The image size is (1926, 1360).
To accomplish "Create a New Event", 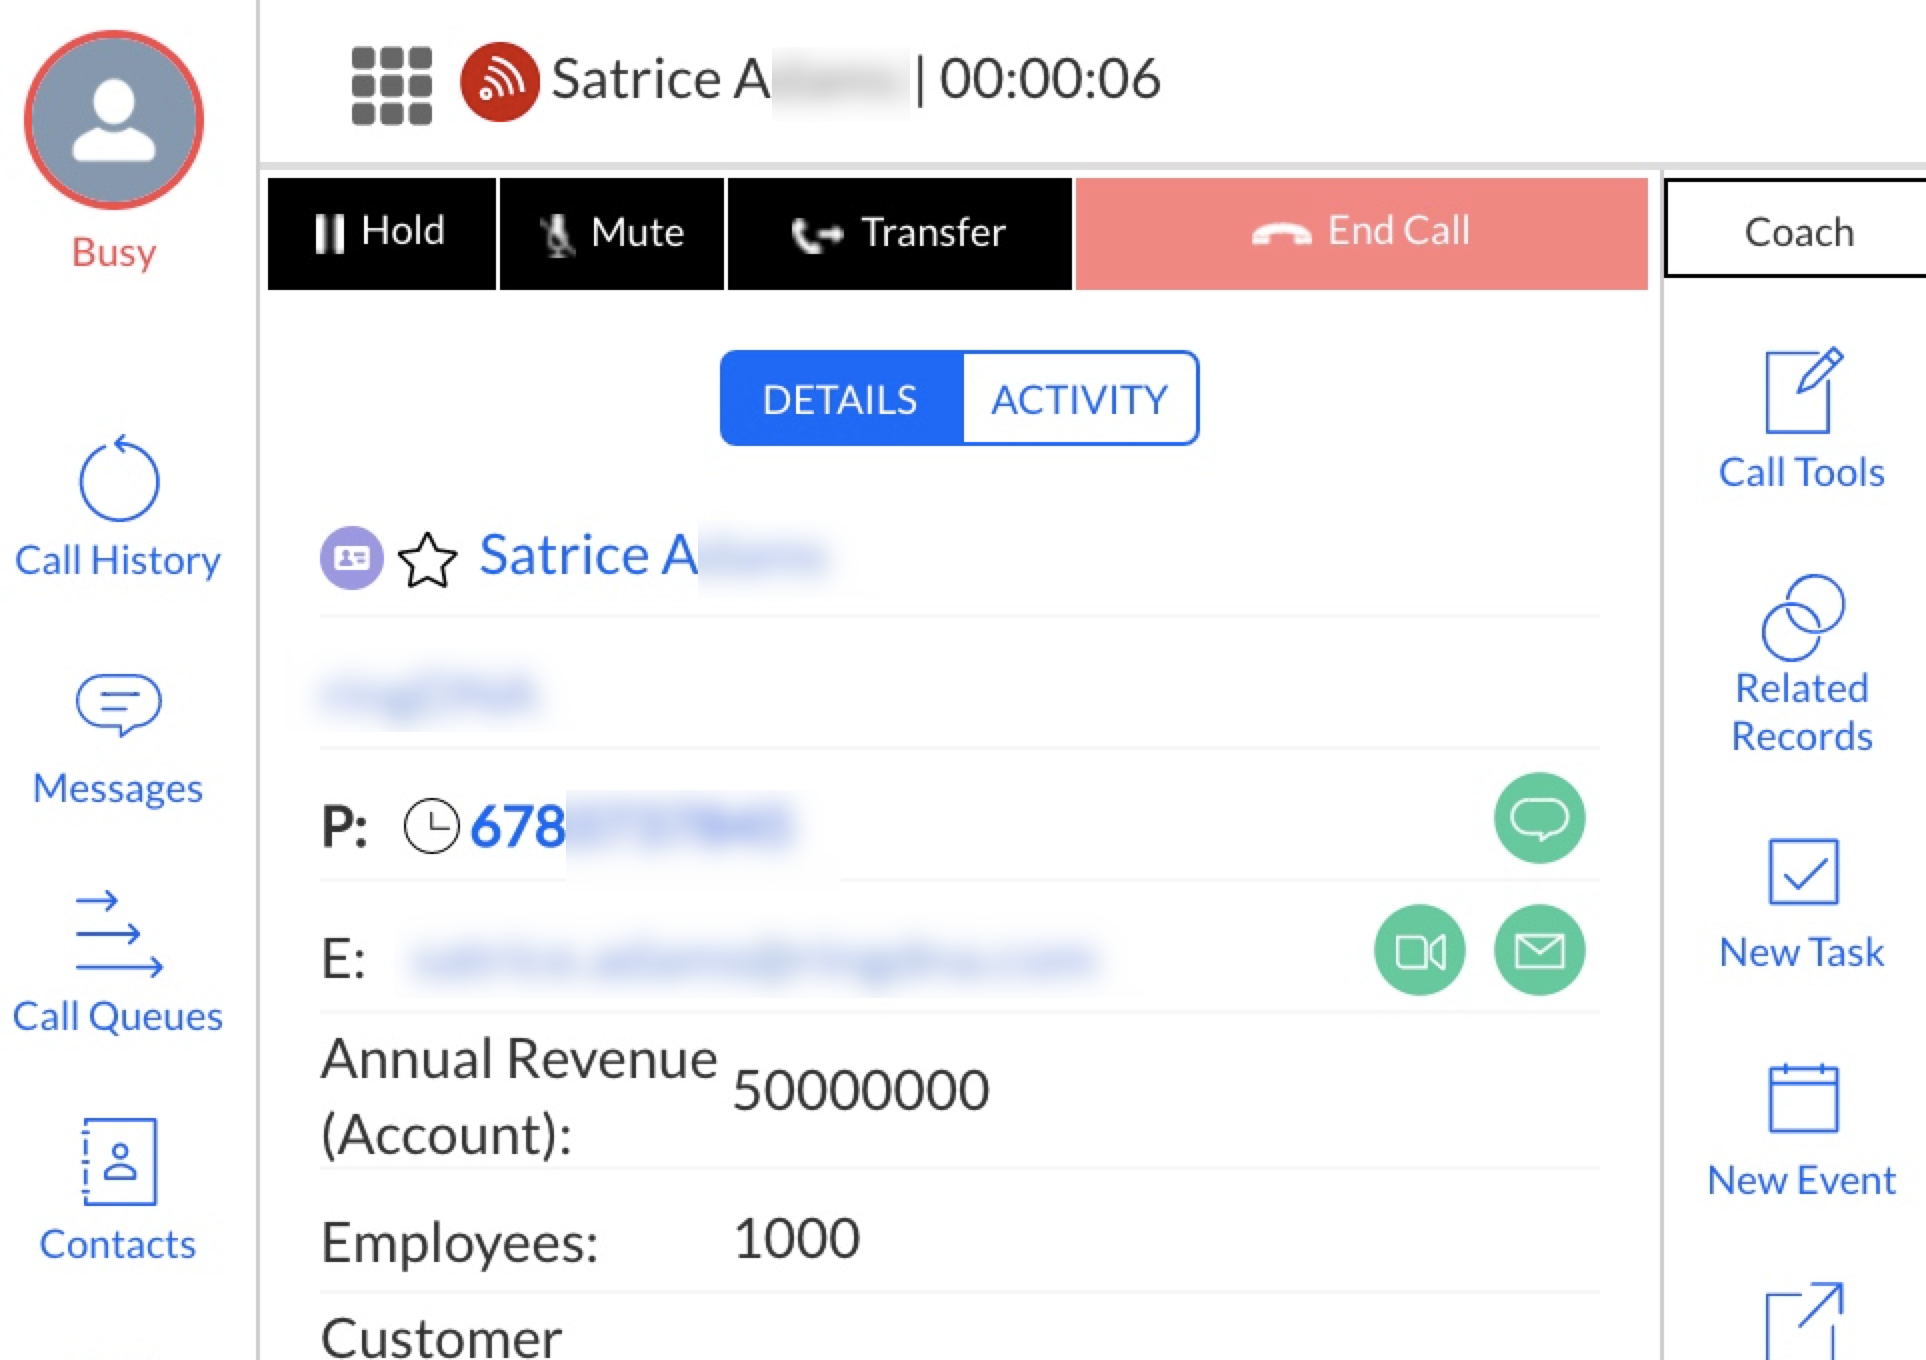I will point(1801,1130).
